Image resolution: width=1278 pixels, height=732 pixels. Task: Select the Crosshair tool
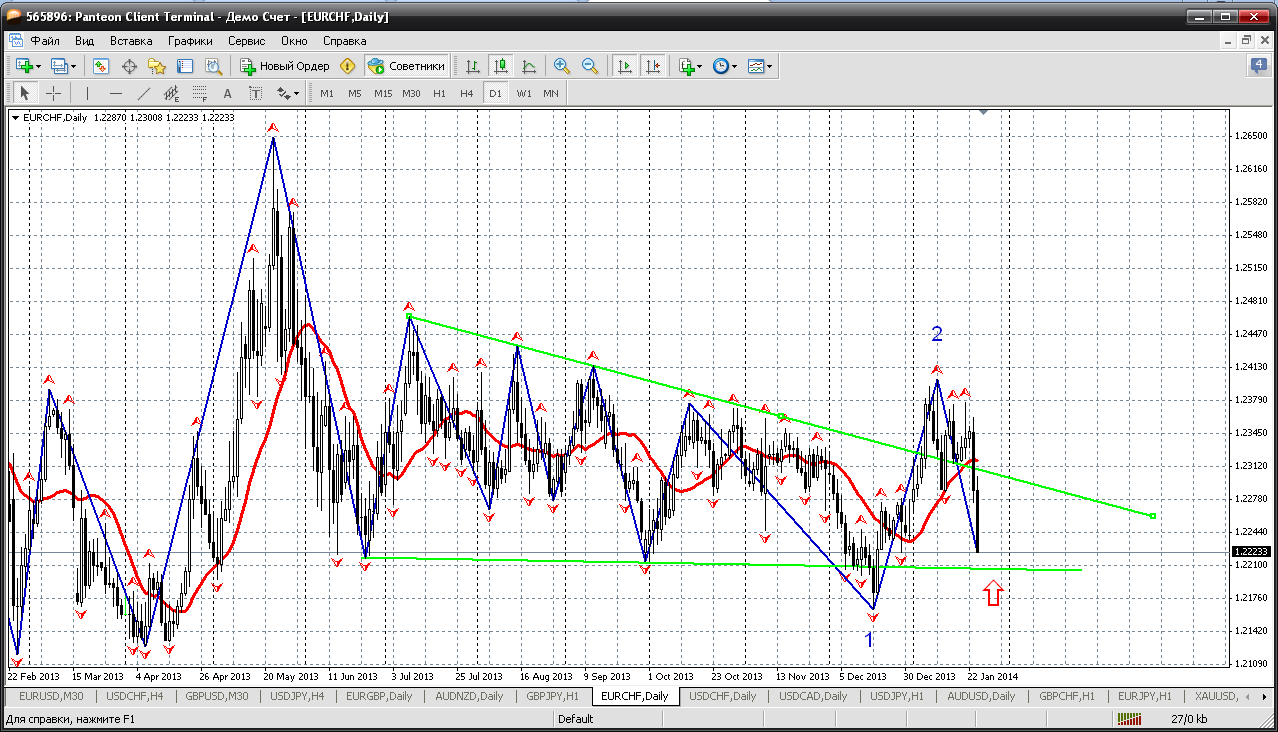pos(53,93)
